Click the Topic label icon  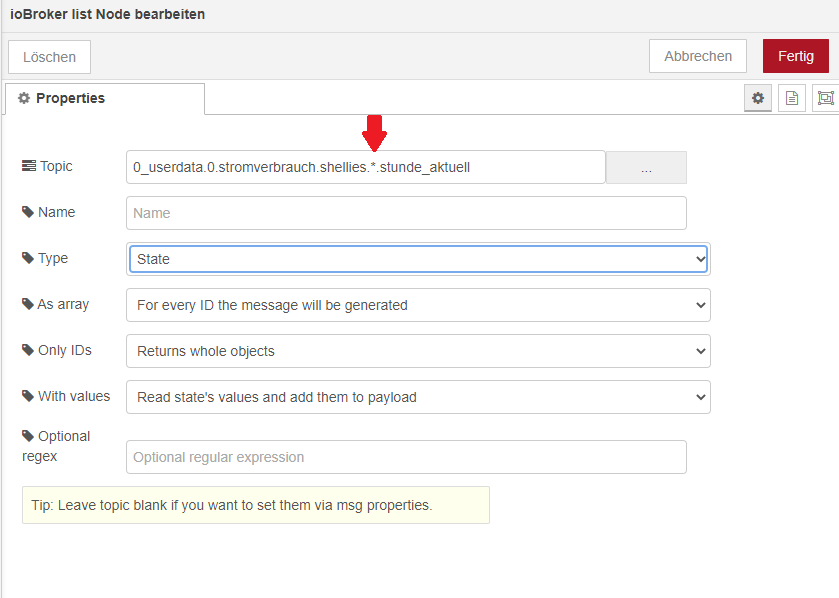click(29, 166)
